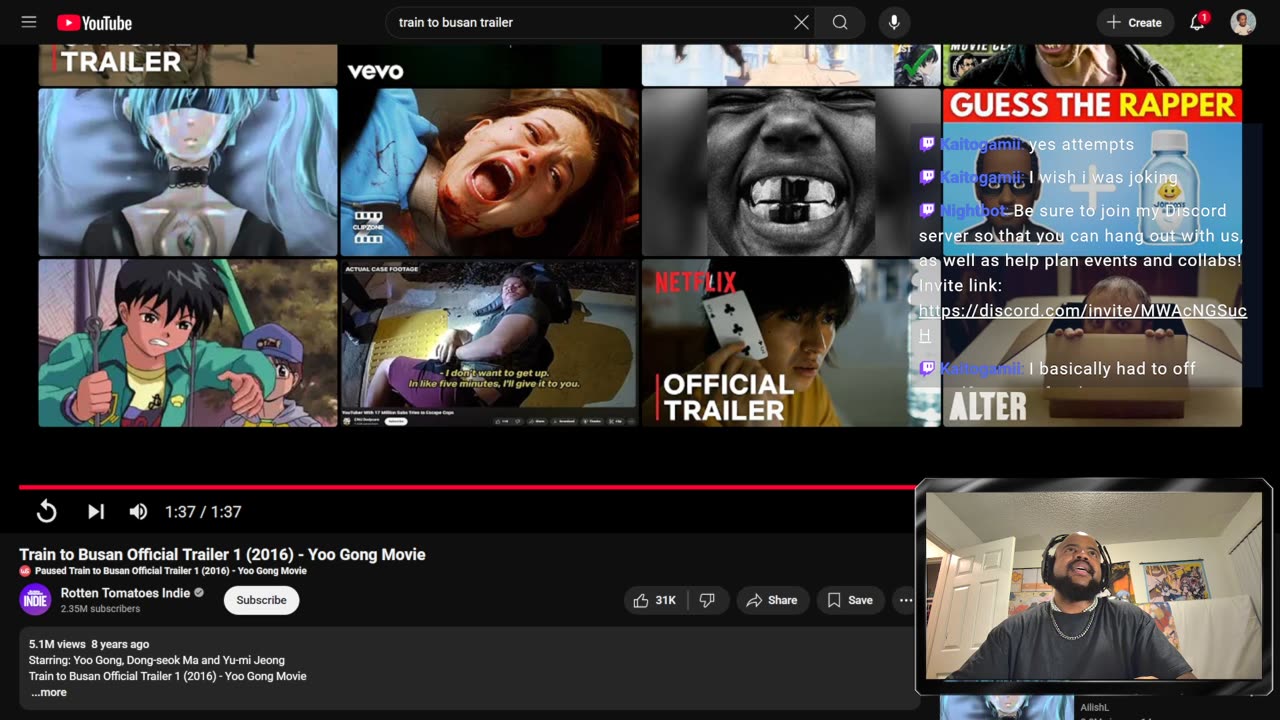Expand the description with '...more'
Image resolution: width=1280 pixels, height=720 pixels.
[48, 692]
